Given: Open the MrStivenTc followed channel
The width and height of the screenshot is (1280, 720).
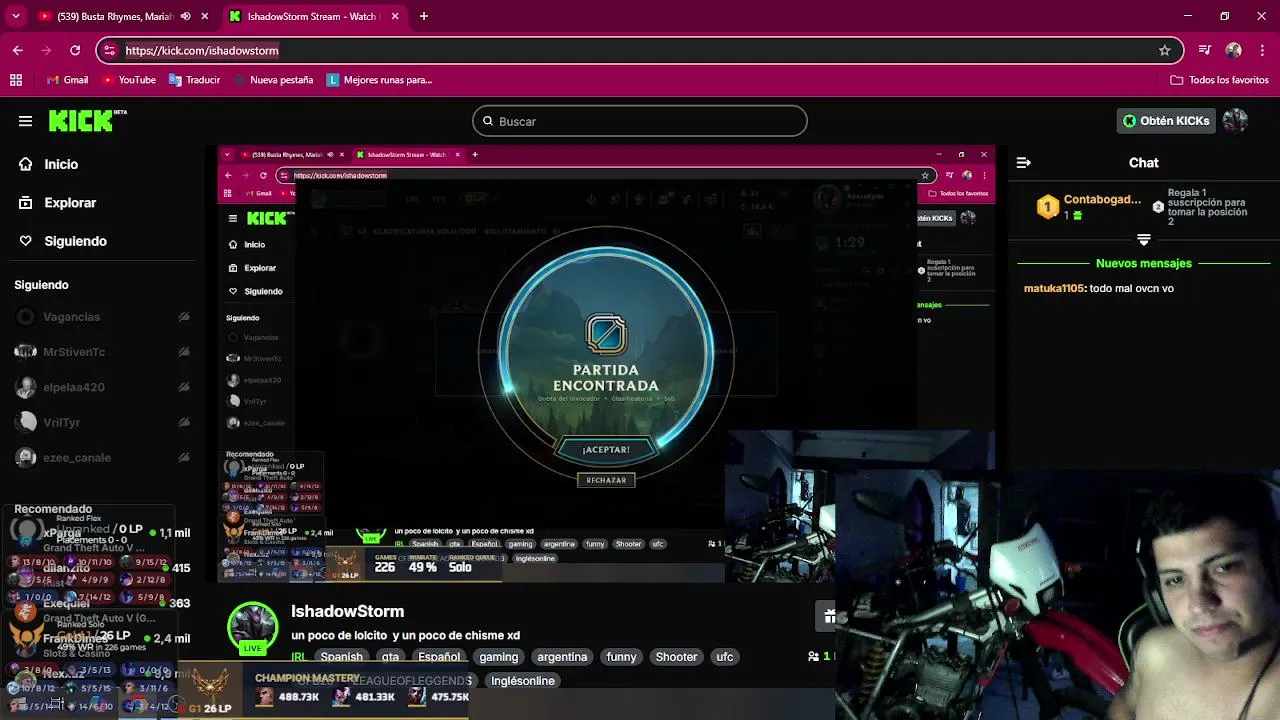Looking at the screenshot, I should coord(74,352).
